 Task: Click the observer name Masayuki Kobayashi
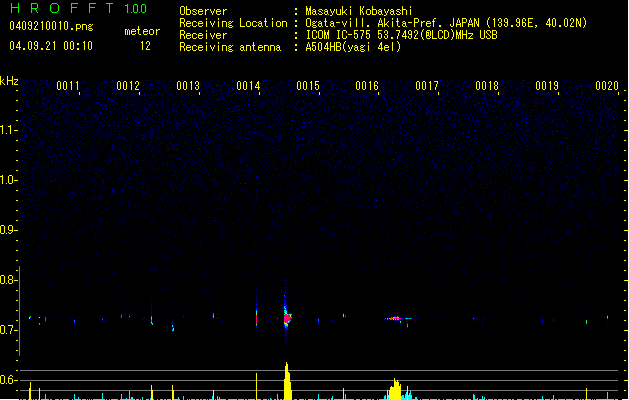pos(359,11)
